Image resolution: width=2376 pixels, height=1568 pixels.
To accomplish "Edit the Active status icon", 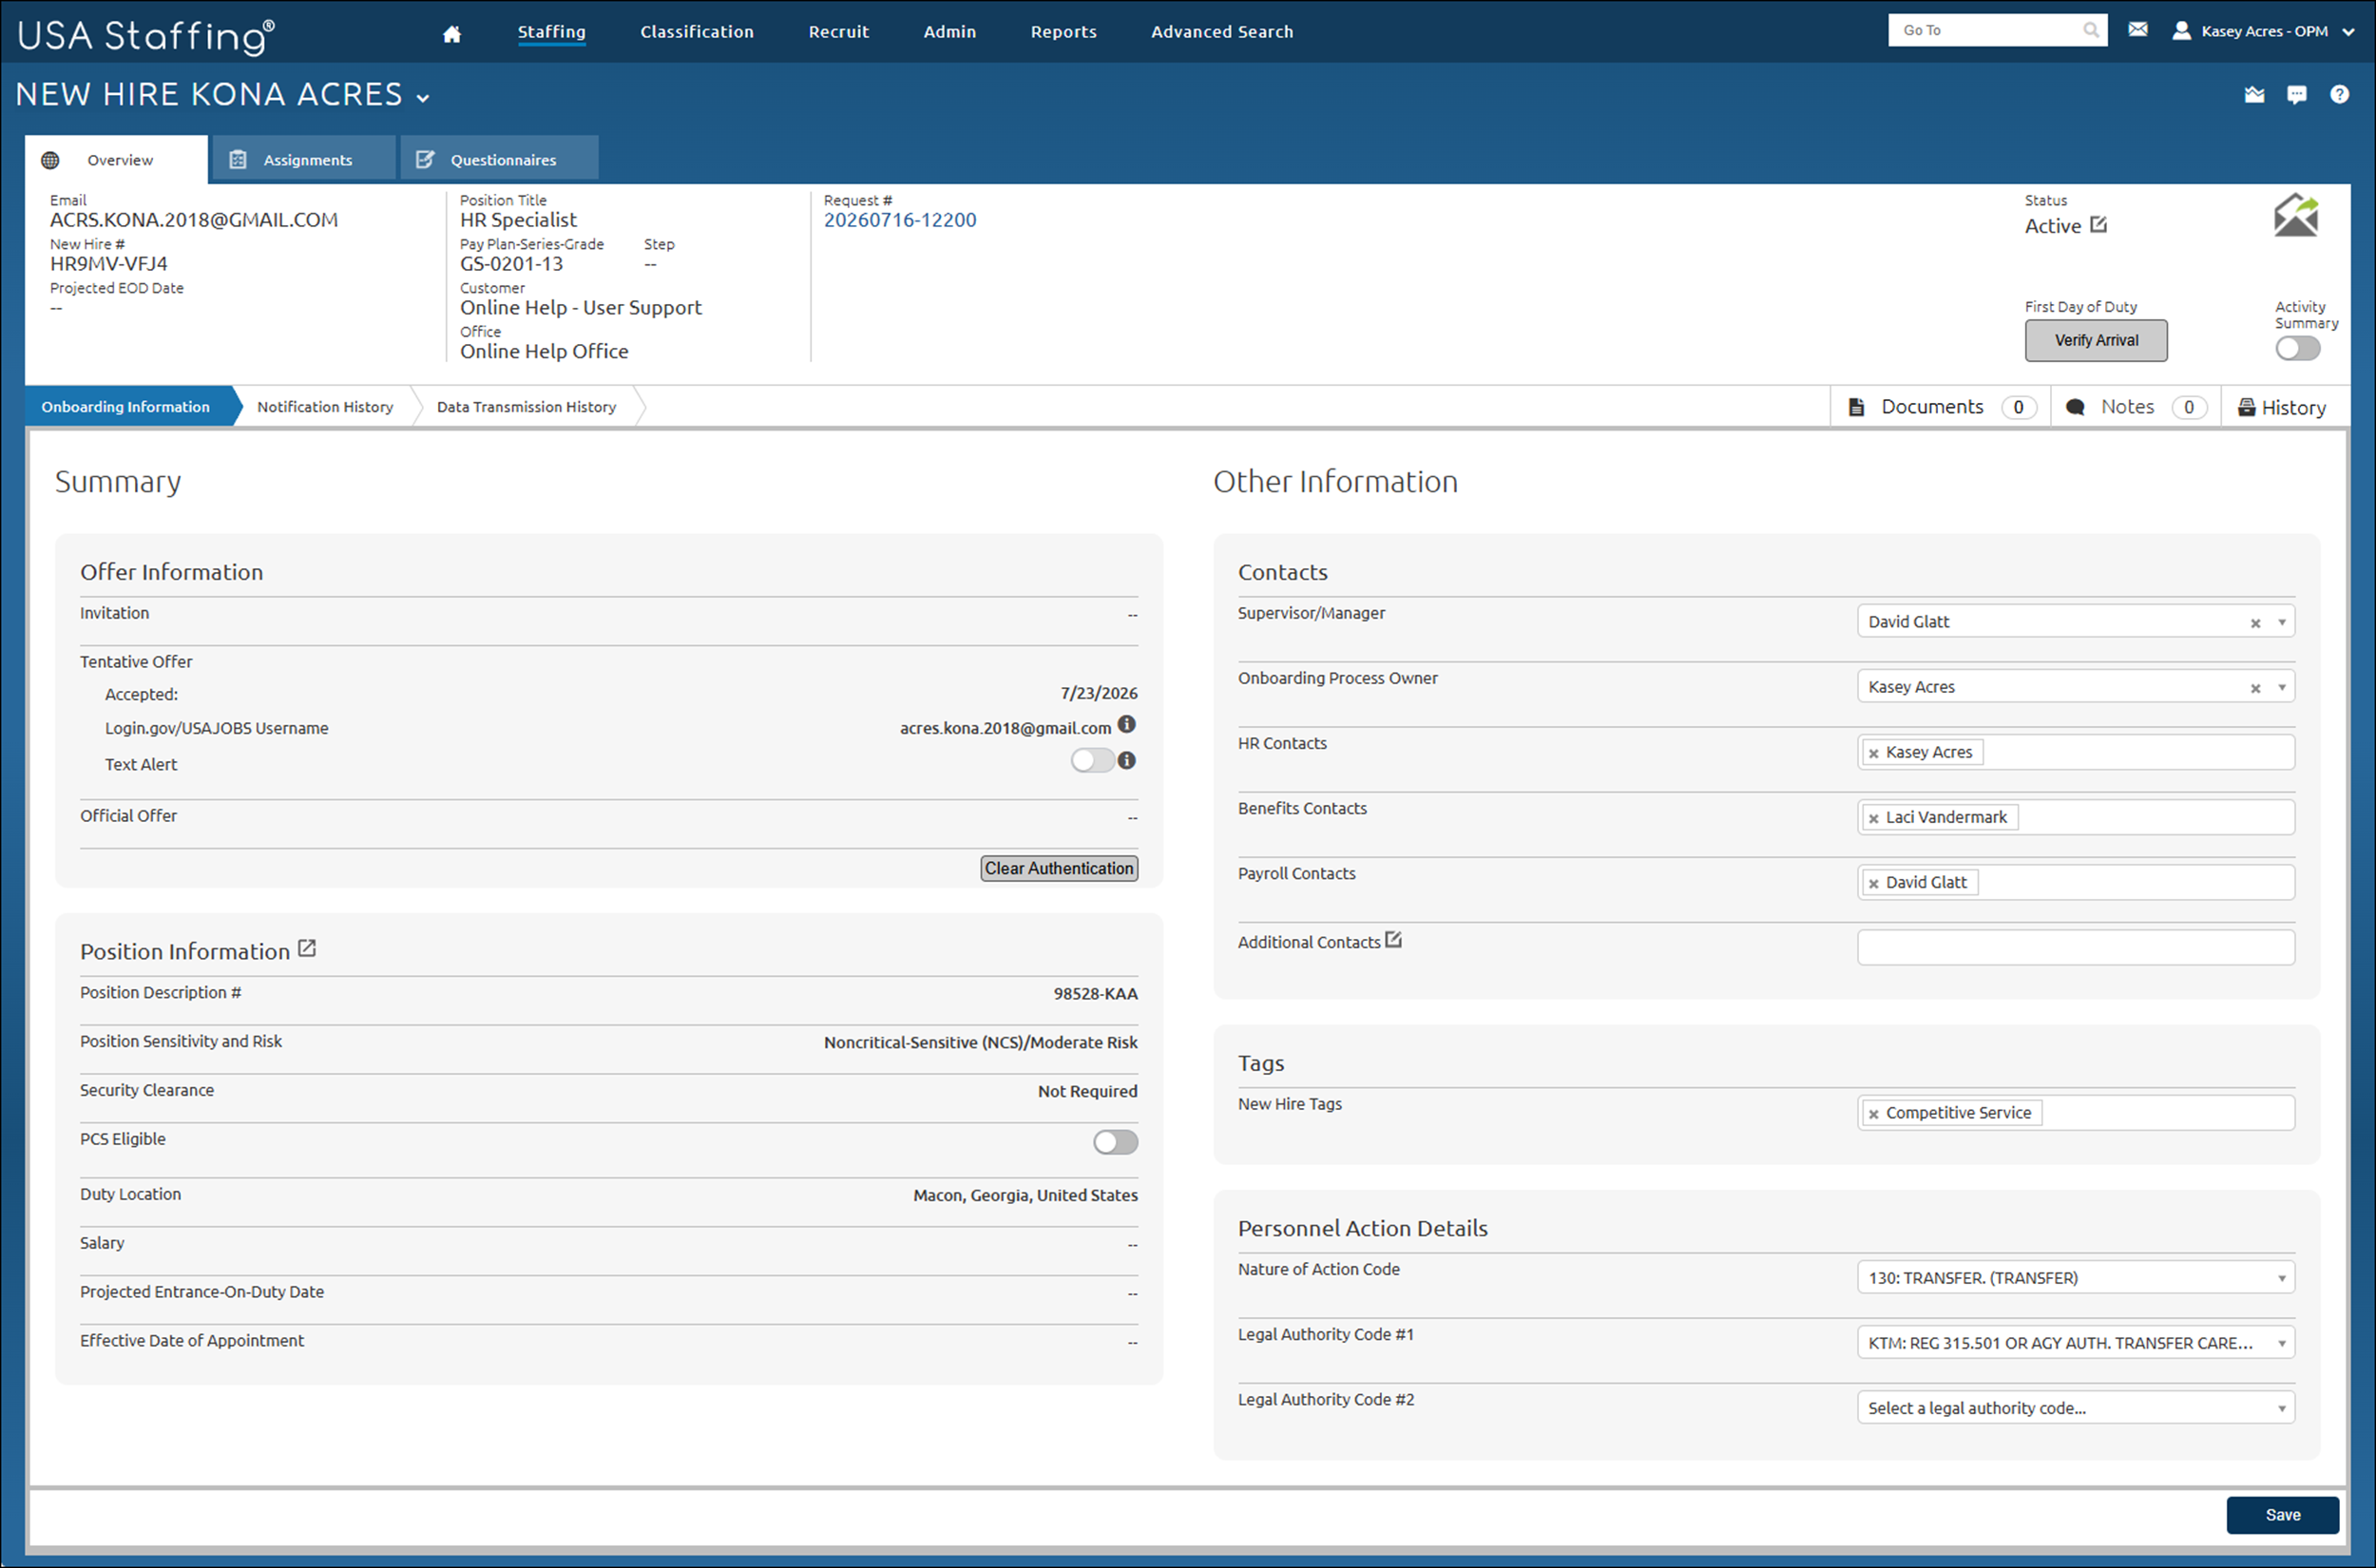I will (2099, 225).
